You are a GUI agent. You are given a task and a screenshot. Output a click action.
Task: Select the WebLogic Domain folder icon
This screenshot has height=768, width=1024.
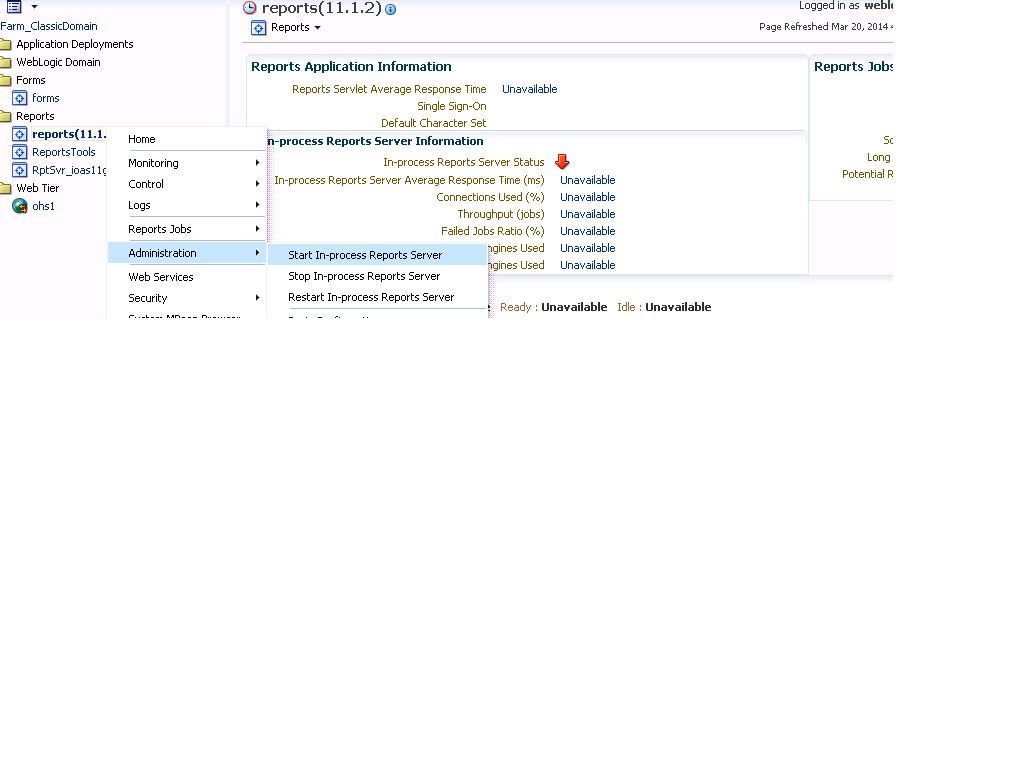pyautogui.click(x=6, y=63)
